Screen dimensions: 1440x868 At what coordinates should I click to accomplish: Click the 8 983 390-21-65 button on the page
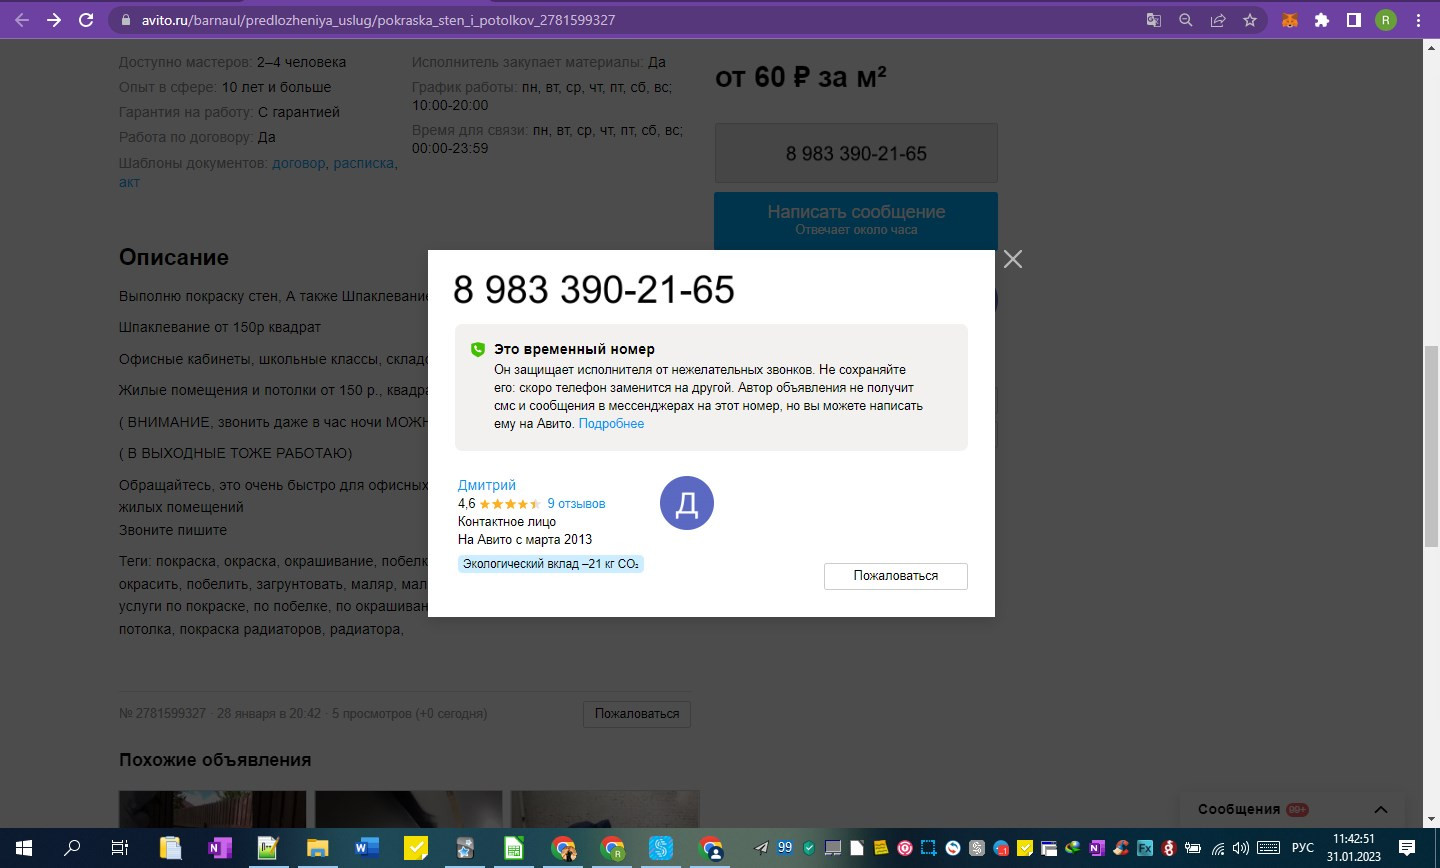tap(856, 153)
